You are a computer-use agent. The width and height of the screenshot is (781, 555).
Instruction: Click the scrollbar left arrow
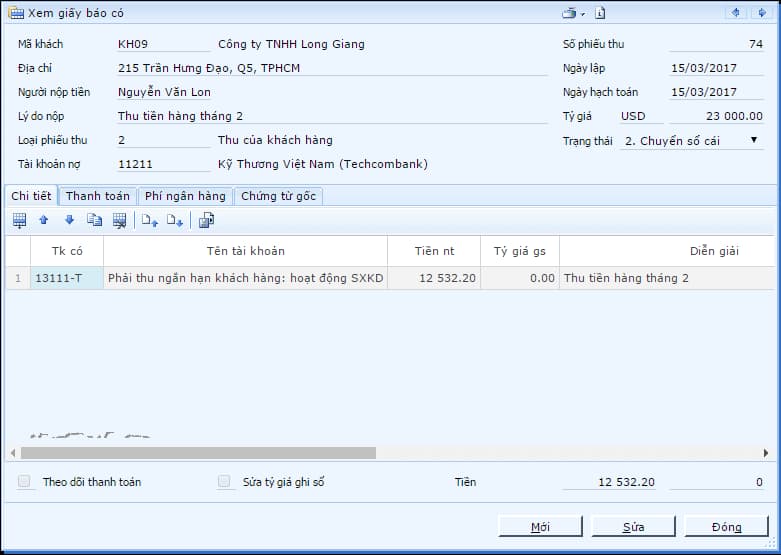(x=13, y=453)
